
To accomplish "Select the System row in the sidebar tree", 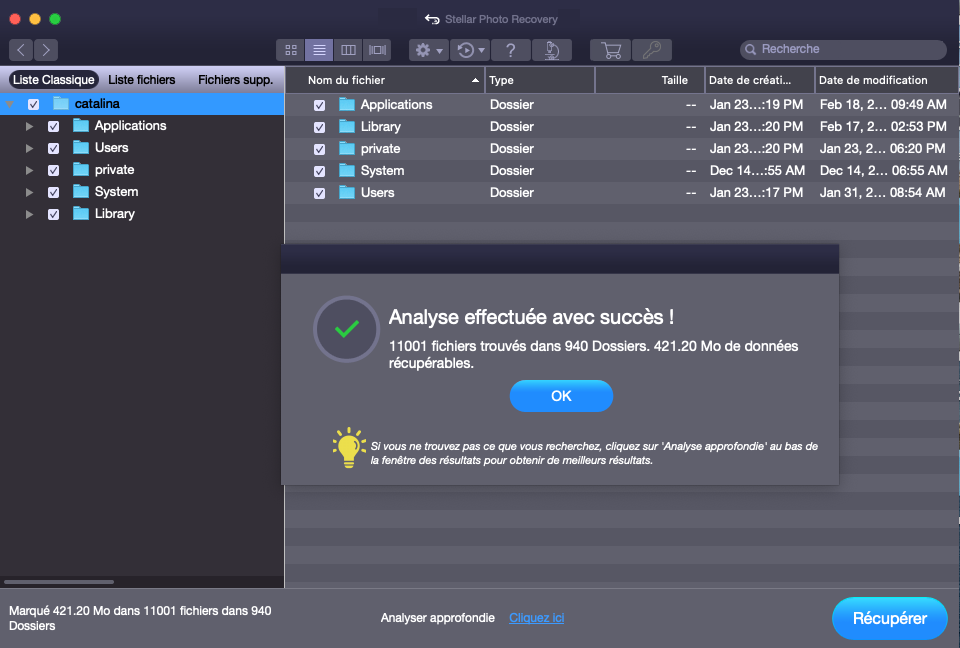I will [x=142, y=192].
